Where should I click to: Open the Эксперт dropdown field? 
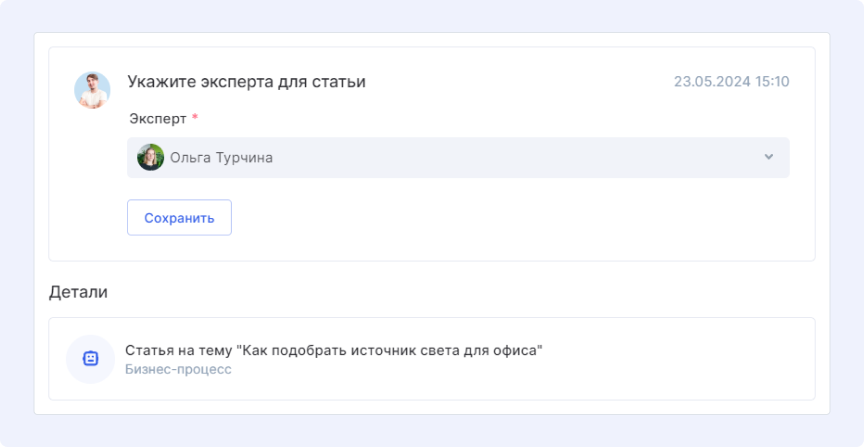coord(458,157)
